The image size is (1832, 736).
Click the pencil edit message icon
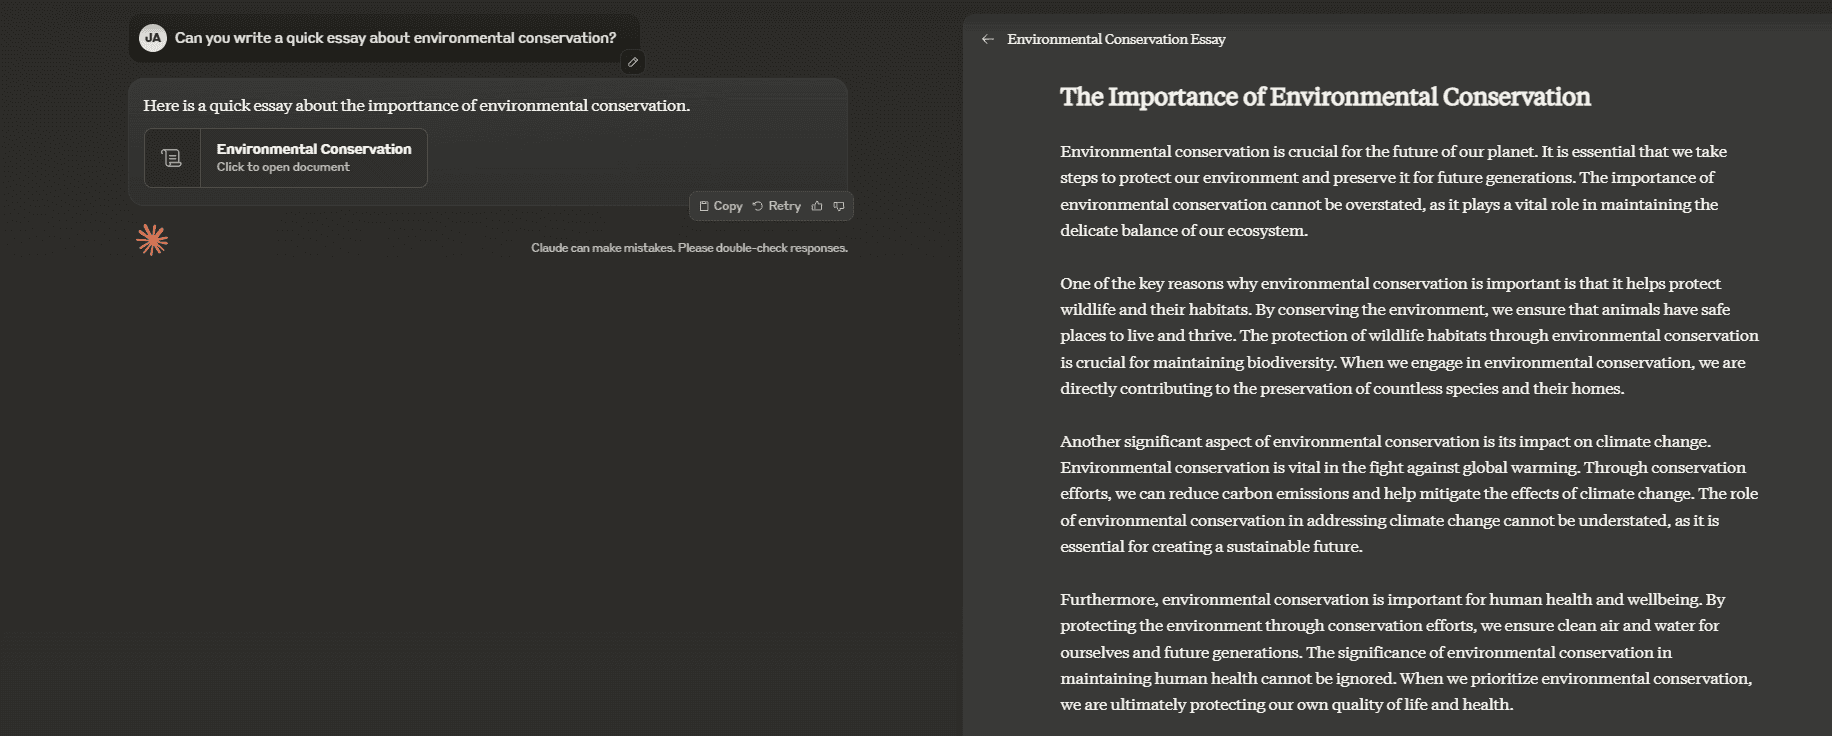pyautogui.click(x=632, y=62)
